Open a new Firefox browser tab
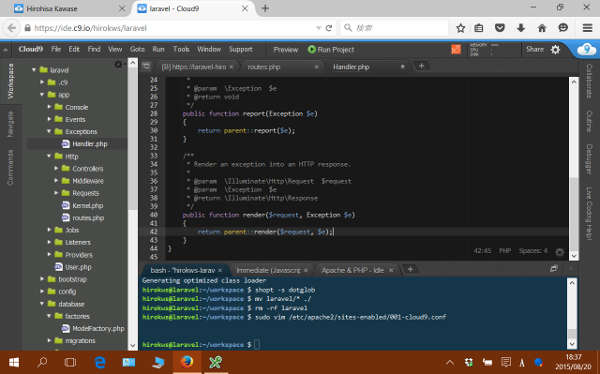This screenshot has width=600, height=374. click(265, 8)
